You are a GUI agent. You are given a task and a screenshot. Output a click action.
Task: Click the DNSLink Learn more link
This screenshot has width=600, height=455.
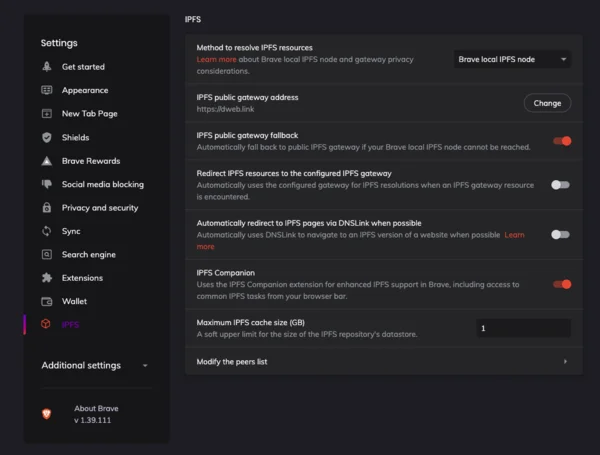point(514,235)
